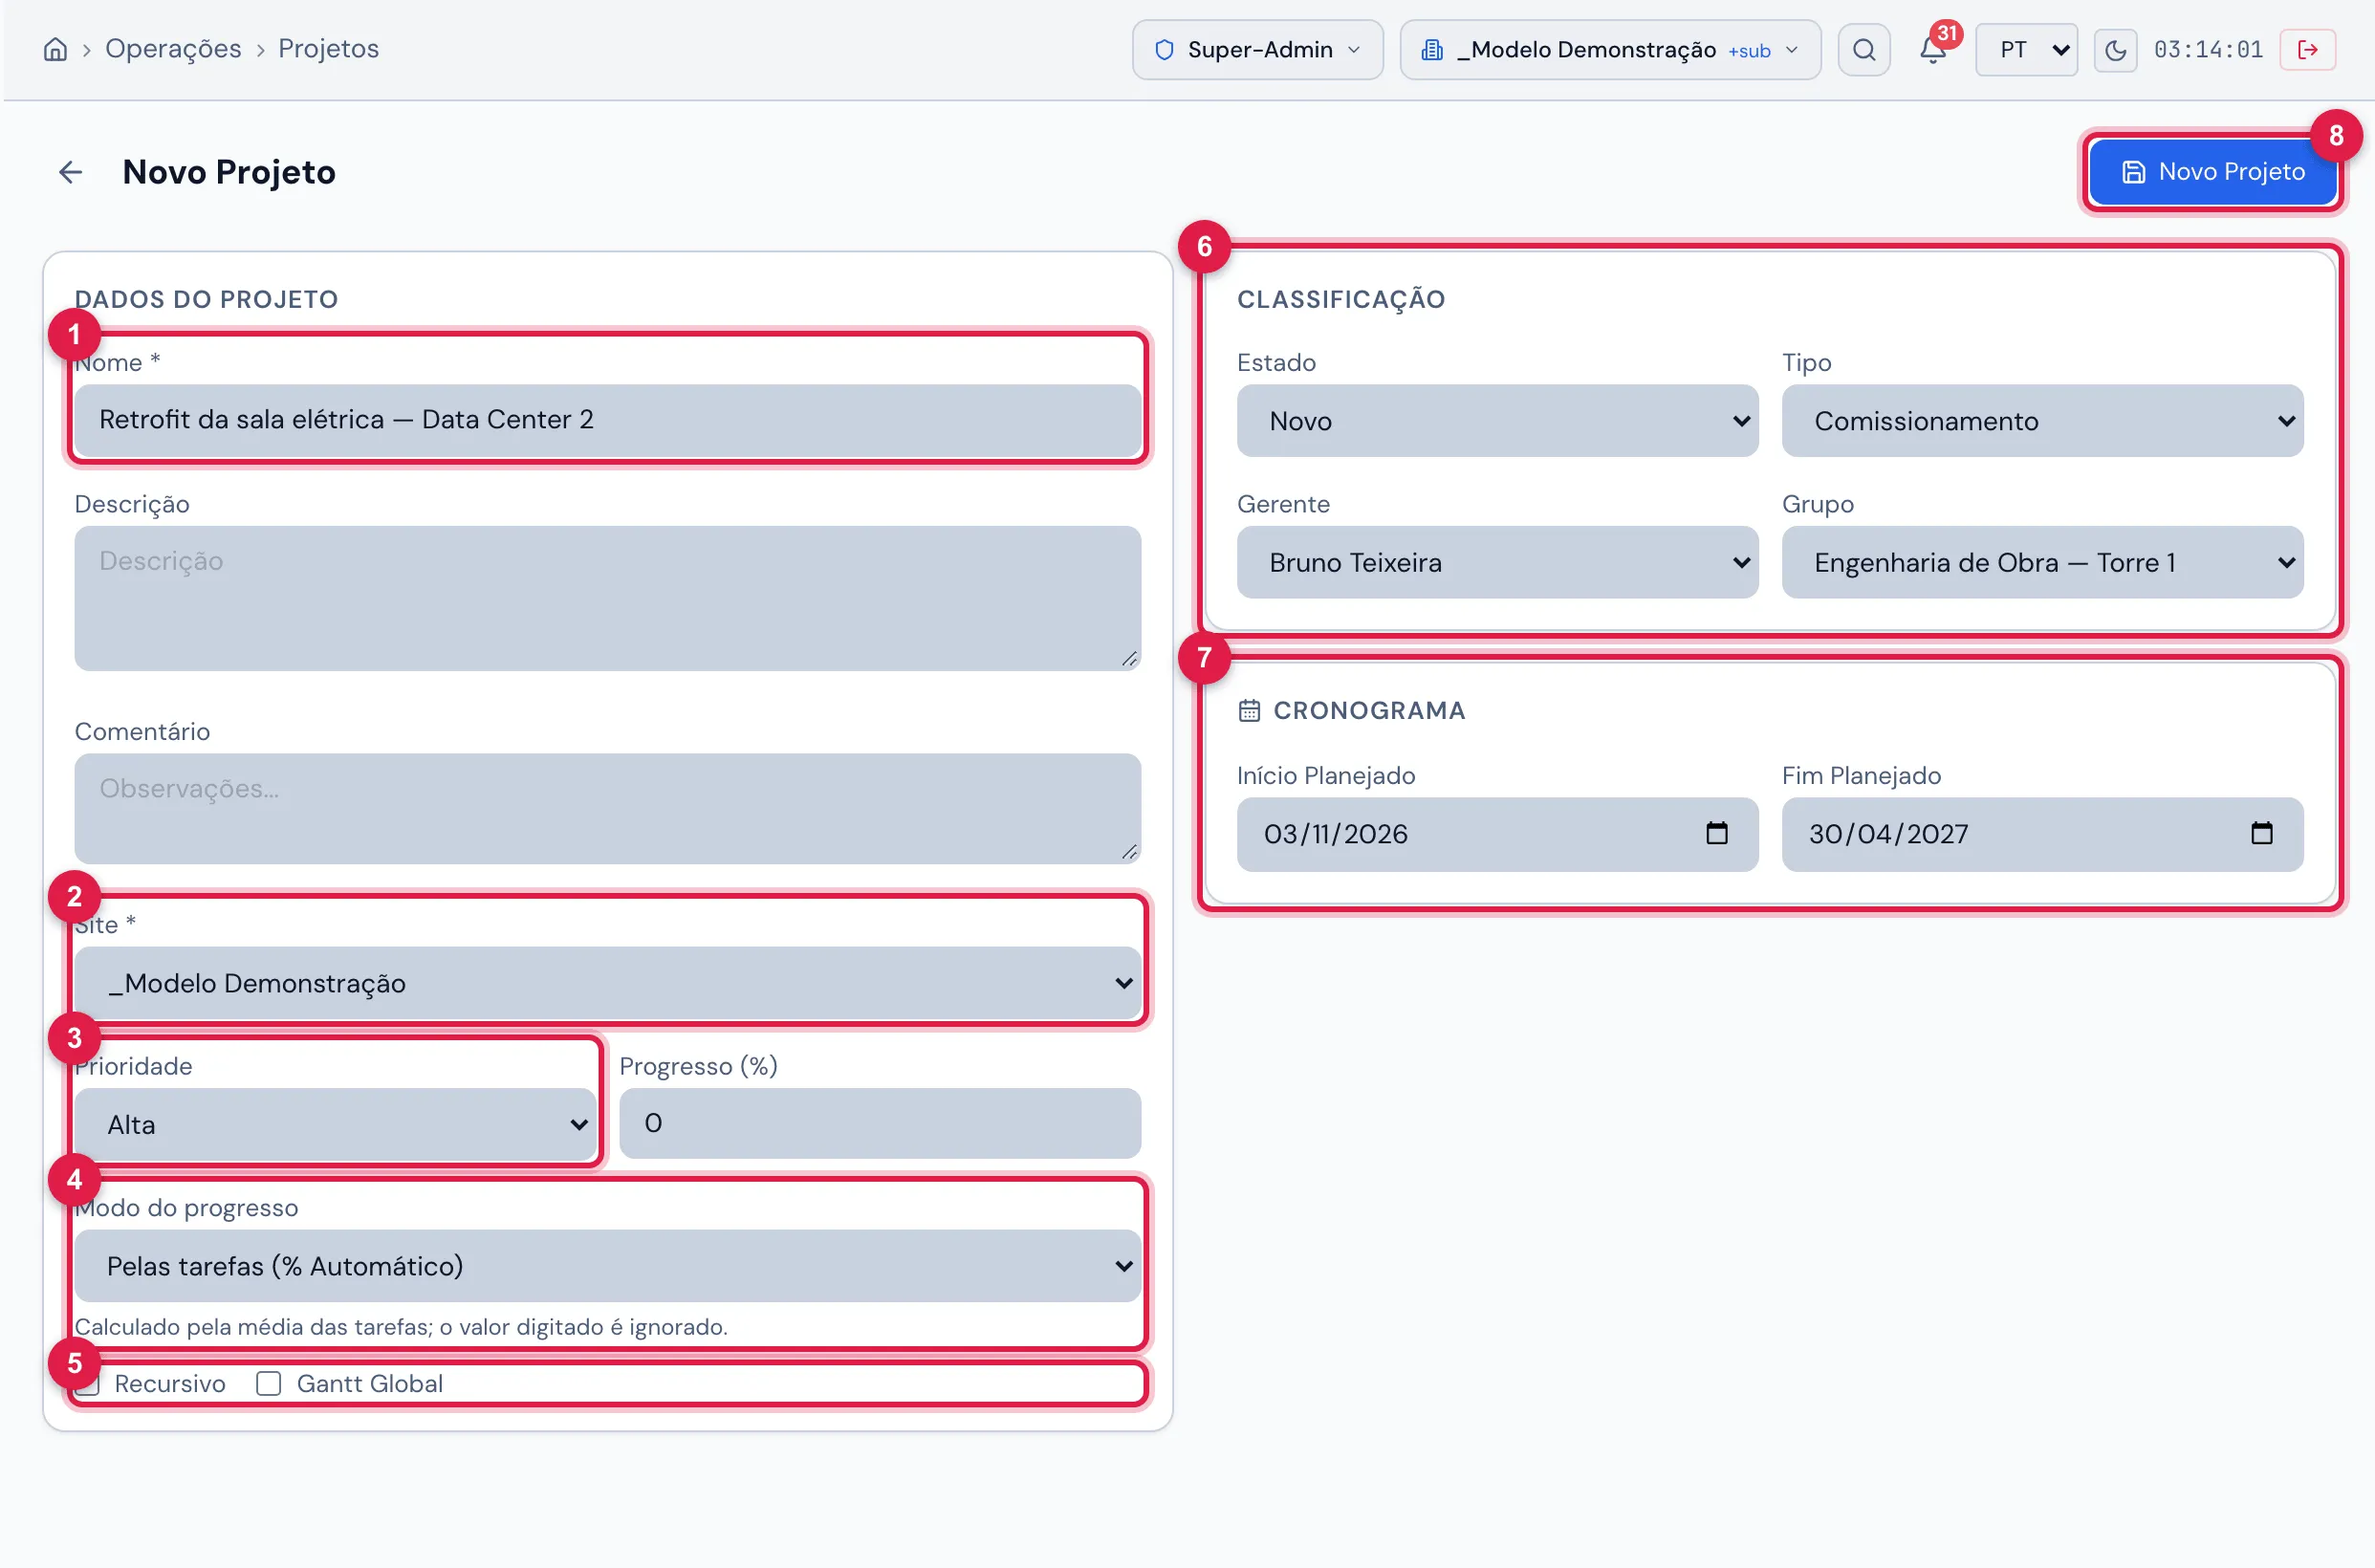2375x1568 pixels.
Task: Enable the Gantt Global checkbox
Action: pyautogui.click(x=268, y=1383)
